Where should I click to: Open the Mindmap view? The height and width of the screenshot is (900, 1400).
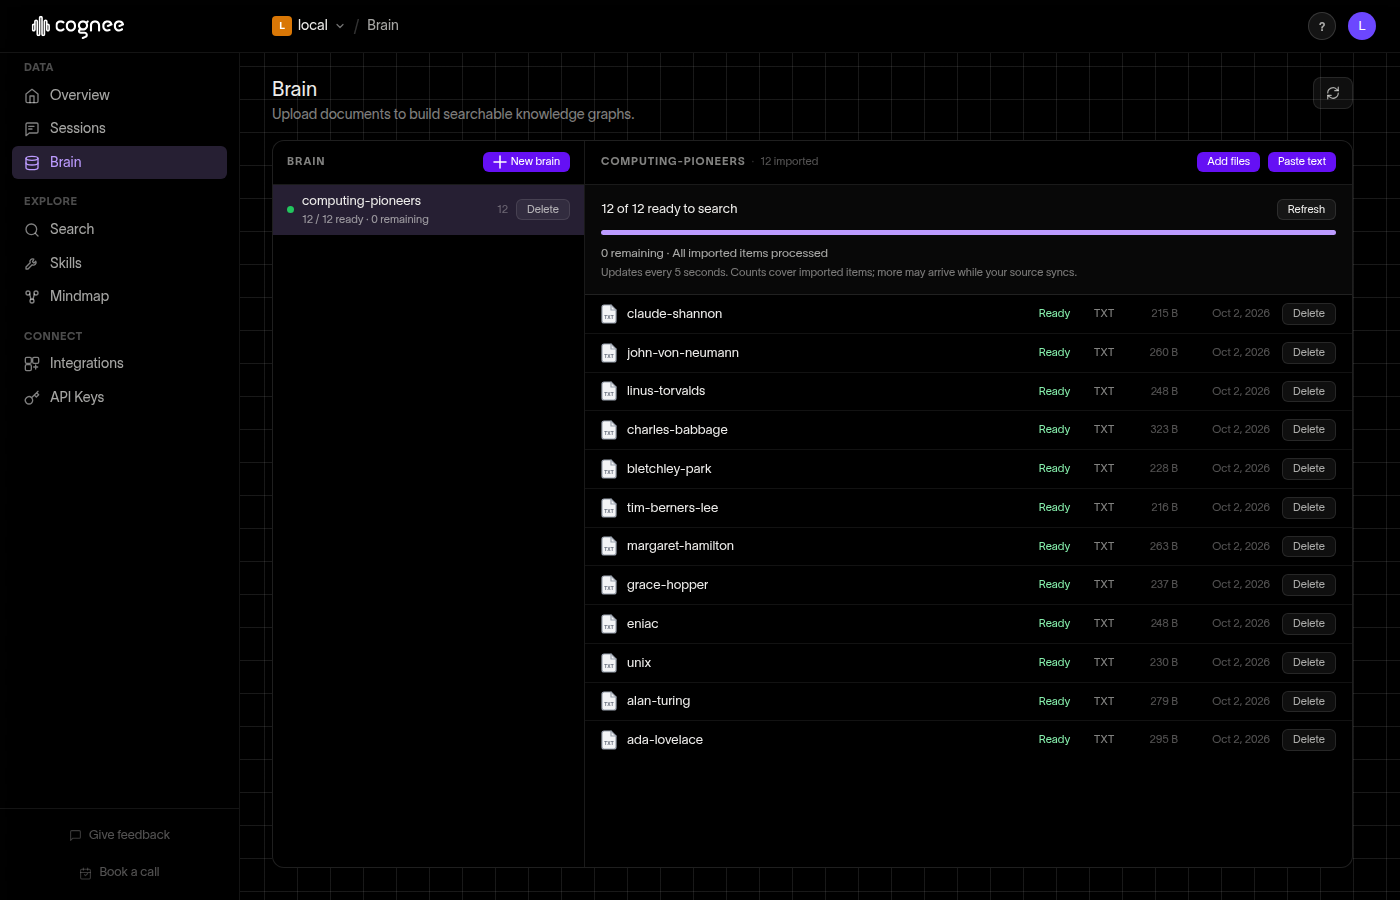tap(119, 297)
